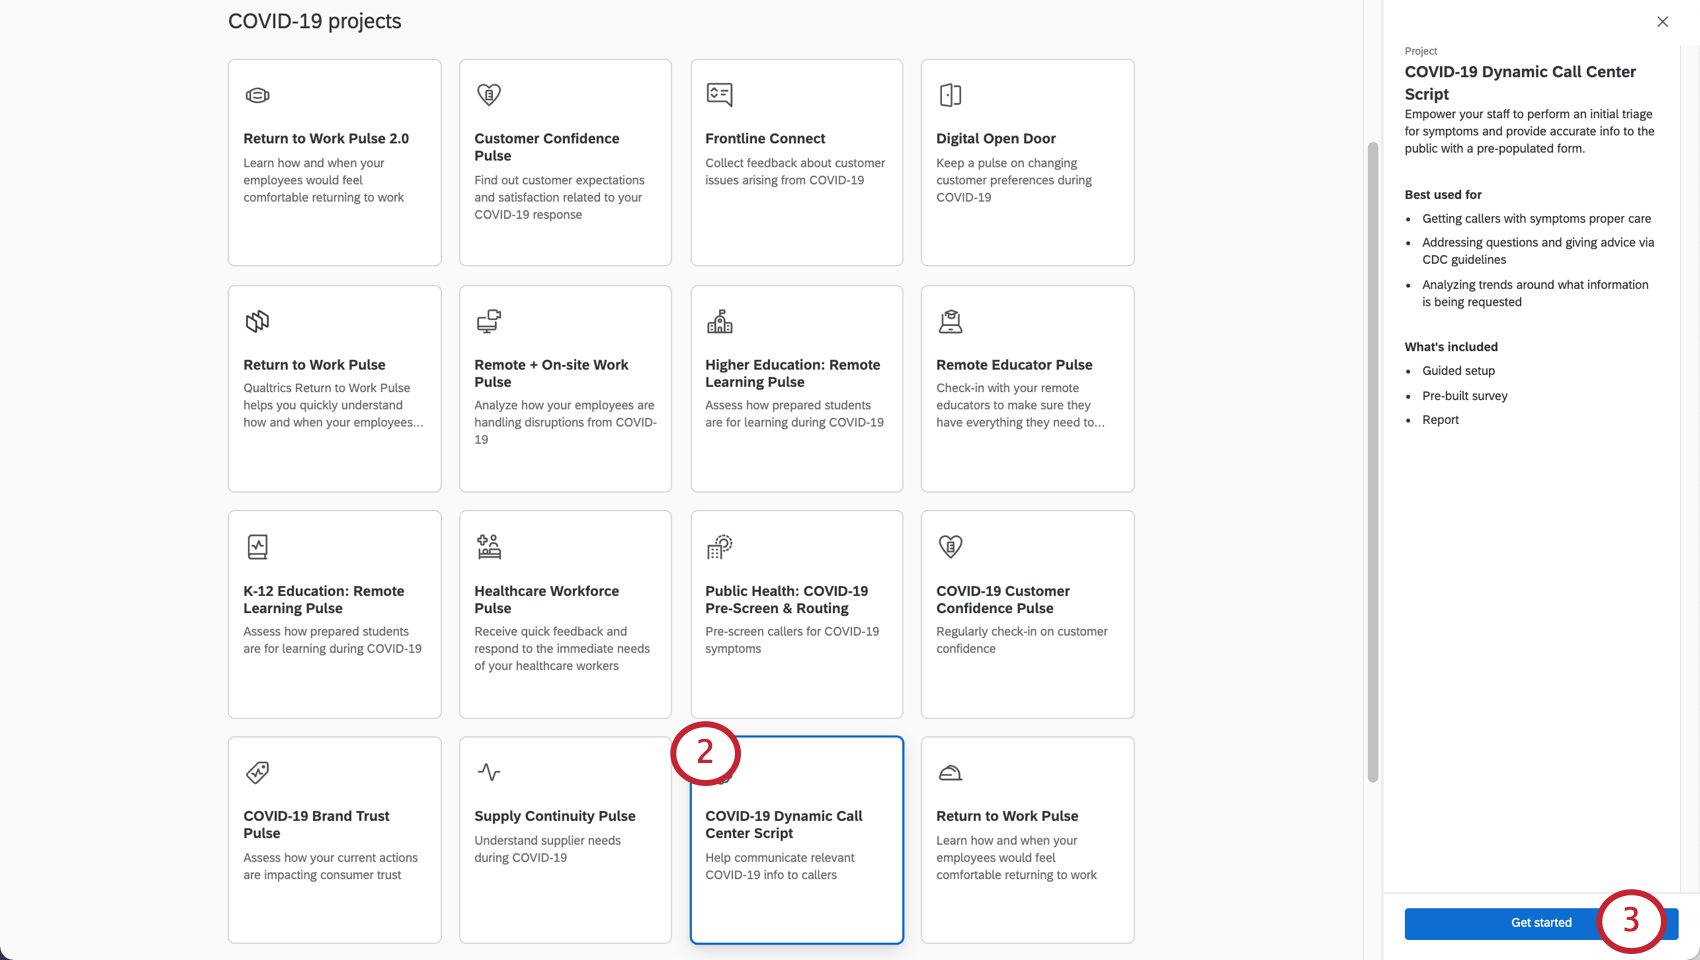Screen dimensions: 1700x960
Task: Click 'Pre-screen callers for COVID-19 symptoms' text
Action: (792, 640)
